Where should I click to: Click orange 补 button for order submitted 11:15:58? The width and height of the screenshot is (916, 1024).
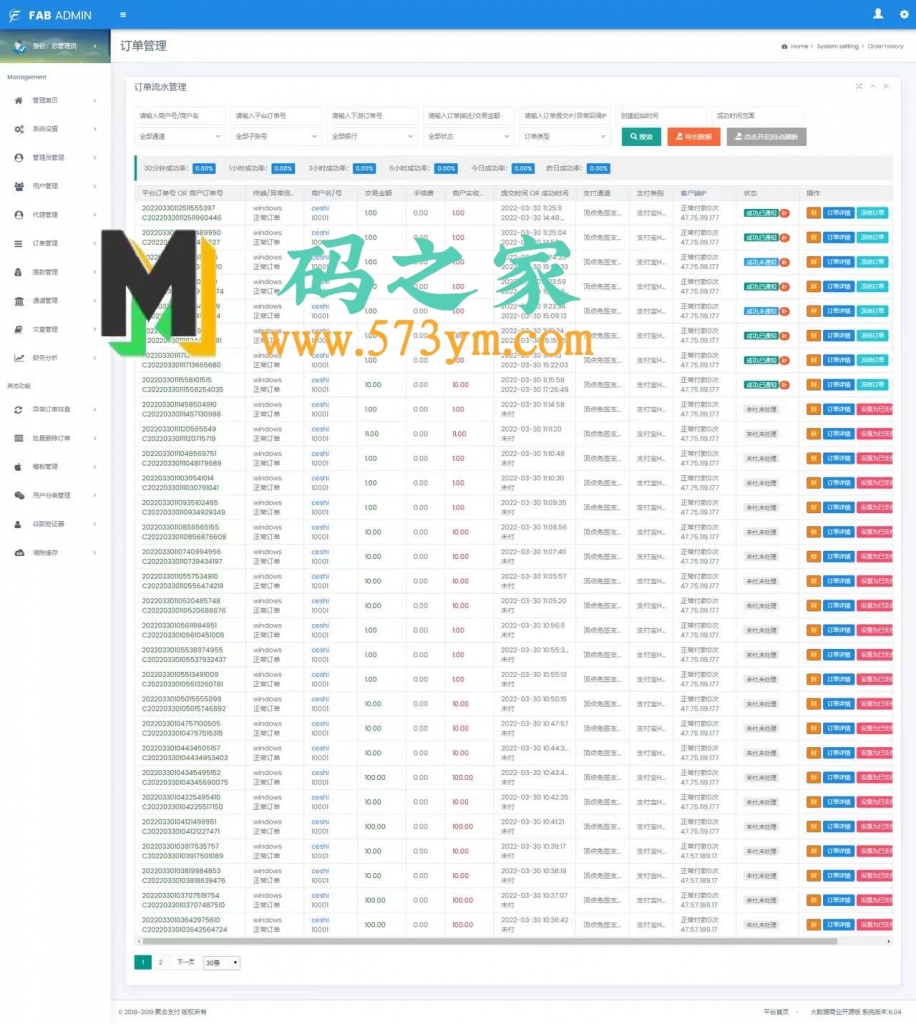click(x=813, y=385)
